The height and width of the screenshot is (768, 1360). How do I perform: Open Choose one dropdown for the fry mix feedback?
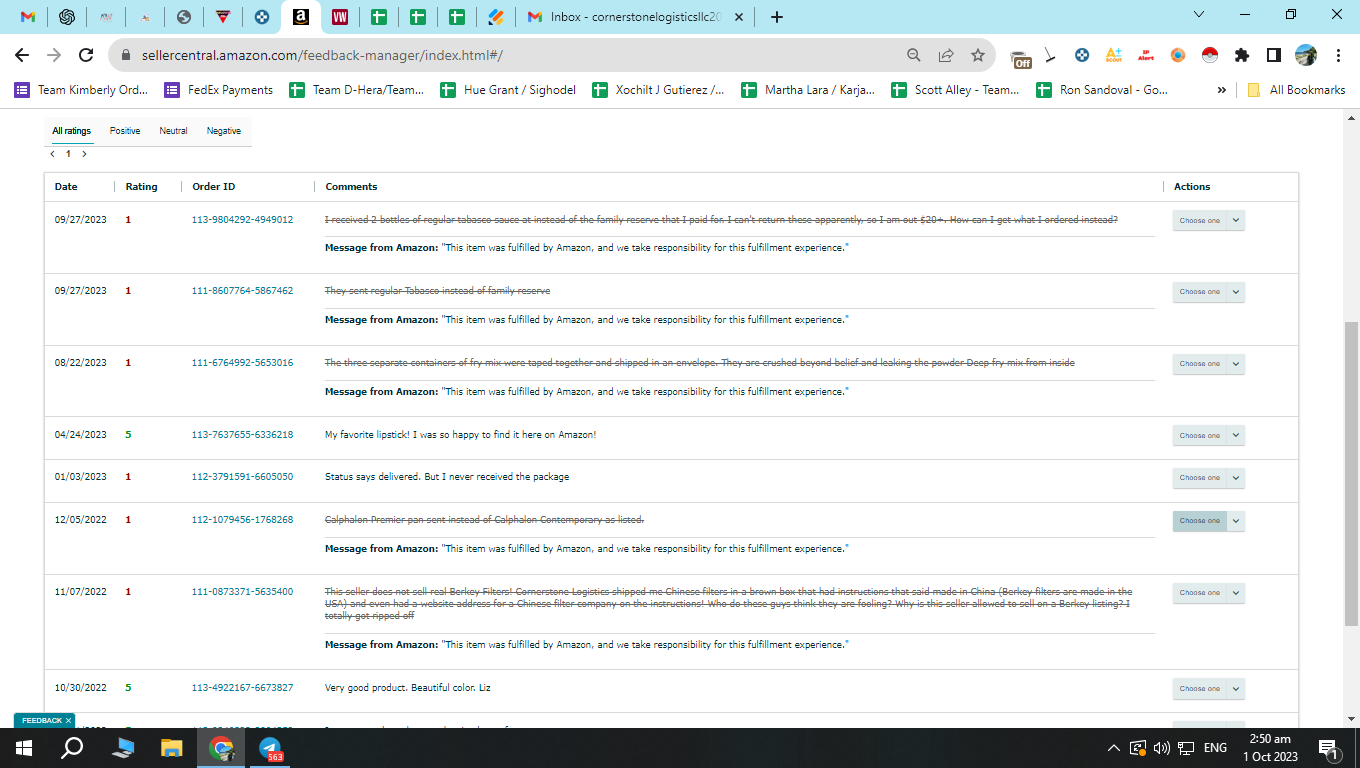pos(1208,364)
